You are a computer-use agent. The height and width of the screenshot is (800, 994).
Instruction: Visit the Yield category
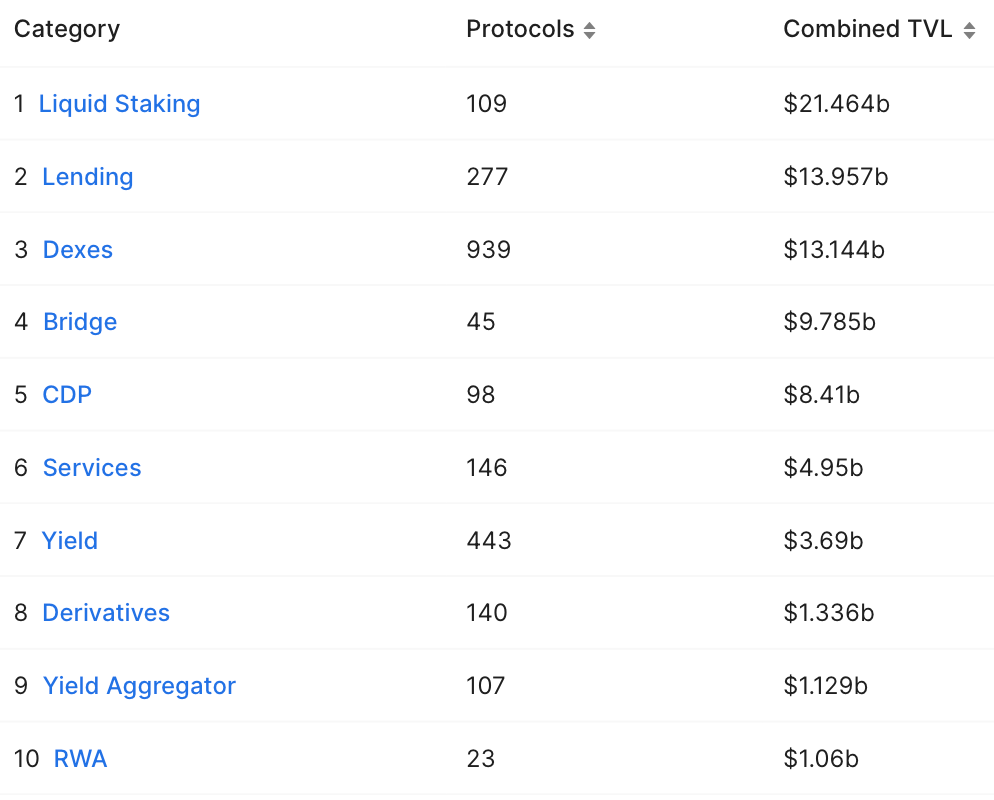[x=70, y=541]
